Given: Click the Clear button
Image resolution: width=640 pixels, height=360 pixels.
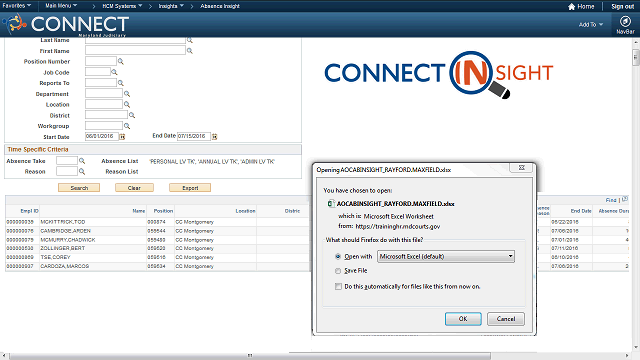Looking at the screenshot, I should tap(134, 188).
